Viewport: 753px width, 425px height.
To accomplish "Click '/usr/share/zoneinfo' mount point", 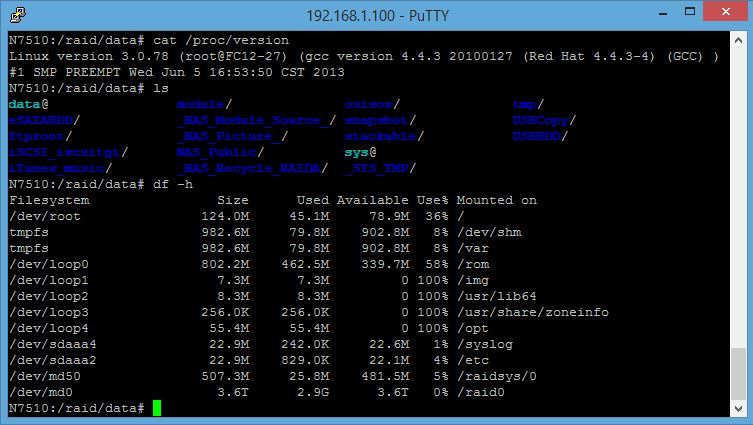I will coord(533,312).
